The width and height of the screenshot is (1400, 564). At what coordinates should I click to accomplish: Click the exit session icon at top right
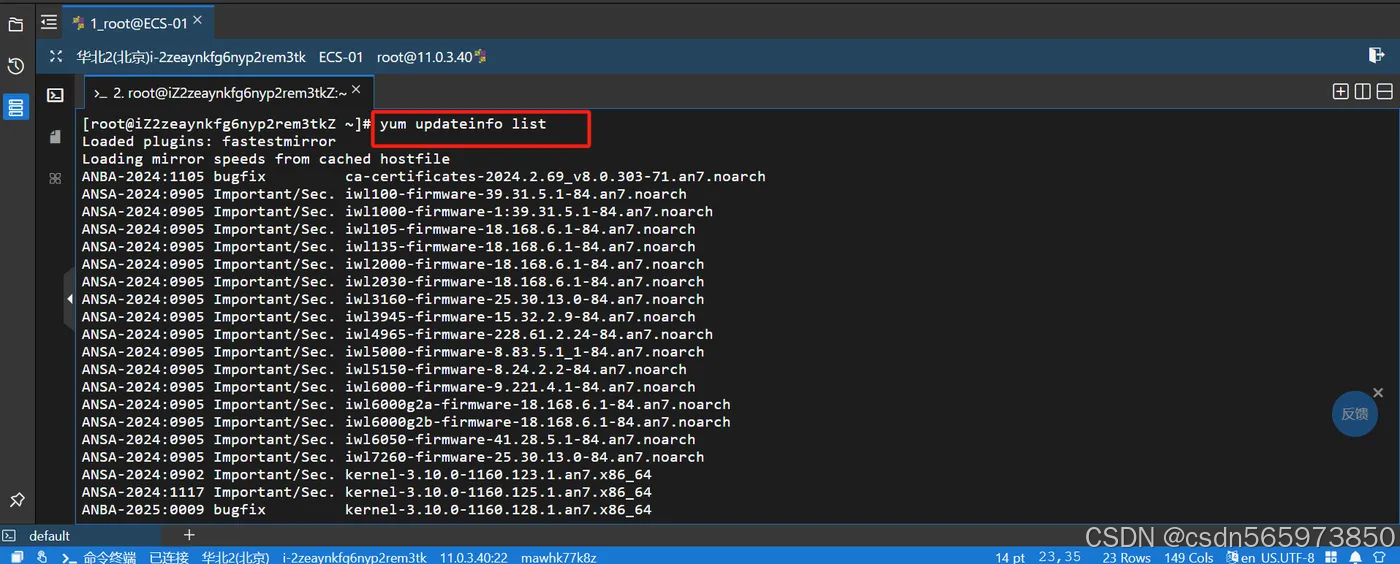click(1376, 55)
